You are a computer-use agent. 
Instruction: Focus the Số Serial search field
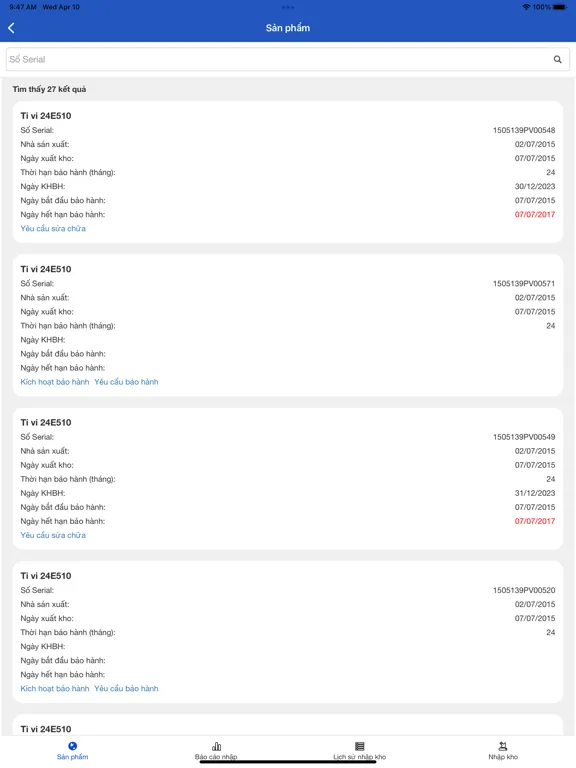tap(288, 59)
